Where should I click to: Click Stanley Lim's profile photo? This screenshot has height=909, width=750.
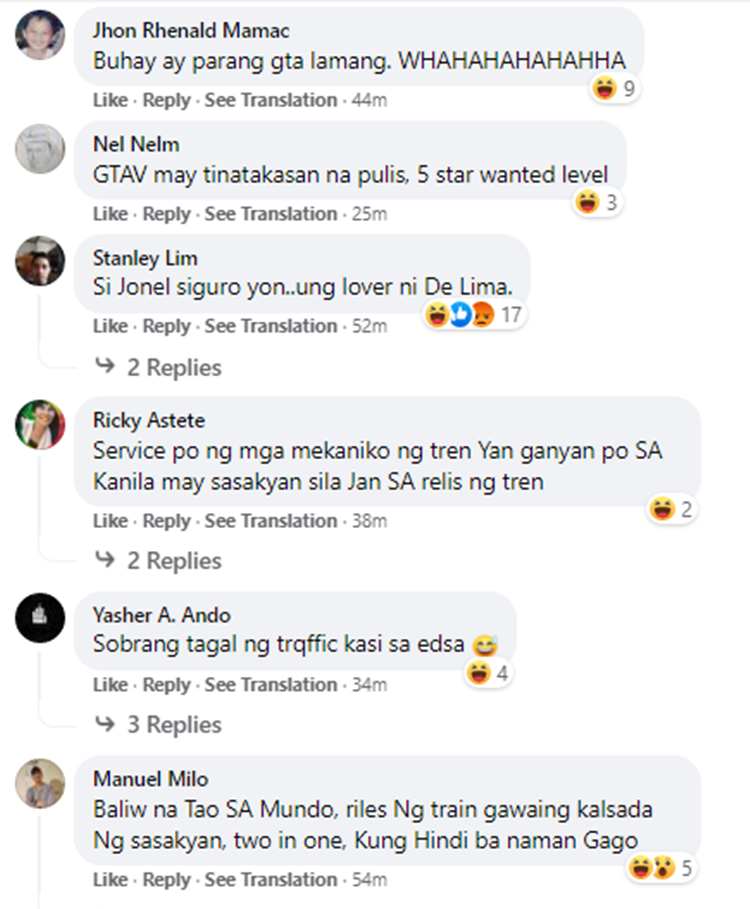point(40,261)
